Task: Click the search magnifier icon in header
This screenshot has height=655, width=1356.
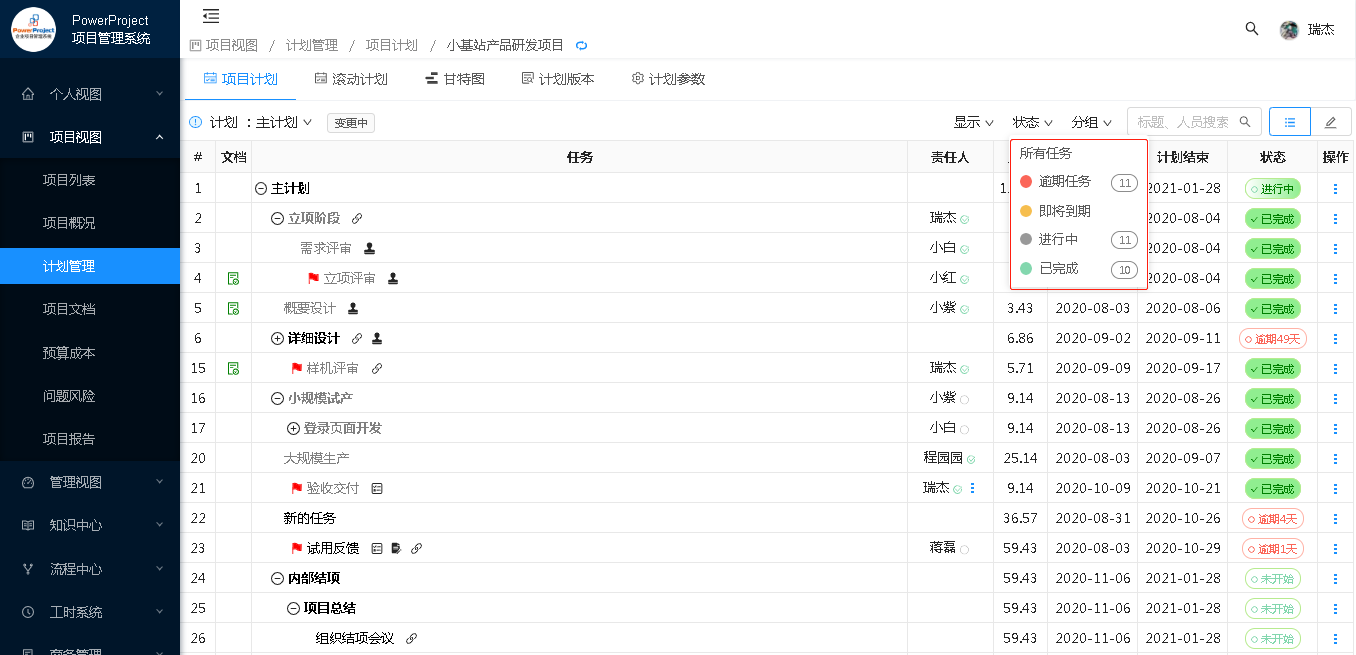Action: click(x=1251, y=29)
